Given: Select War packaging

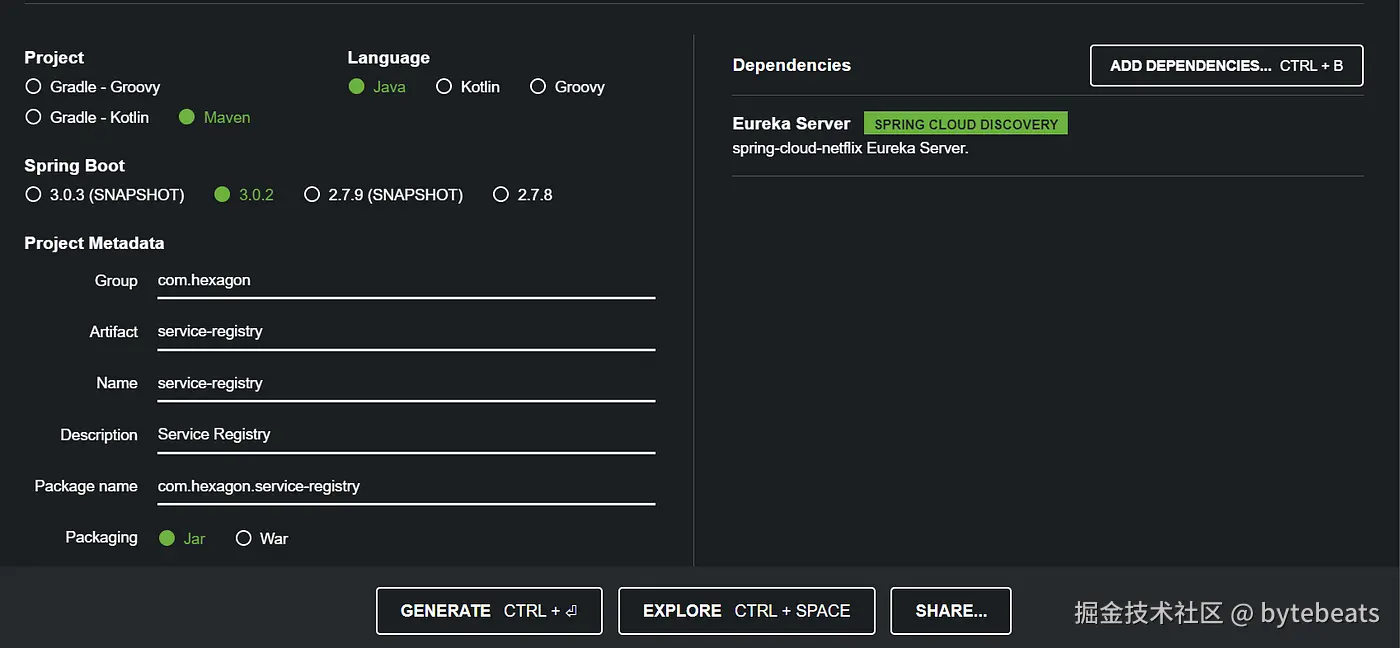Looking at the screenshot, I should [244, 539].
